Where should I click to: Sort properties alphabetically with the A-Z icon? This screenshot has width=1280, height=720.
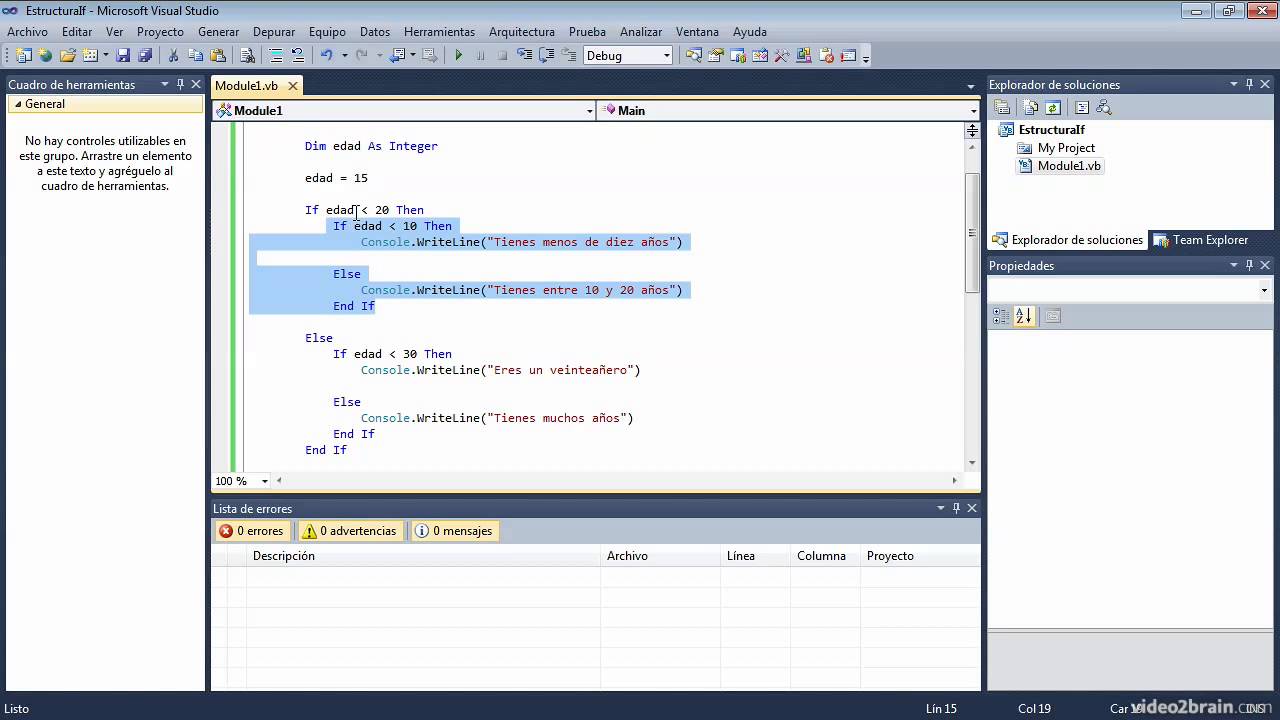[x=1023, y=316]
